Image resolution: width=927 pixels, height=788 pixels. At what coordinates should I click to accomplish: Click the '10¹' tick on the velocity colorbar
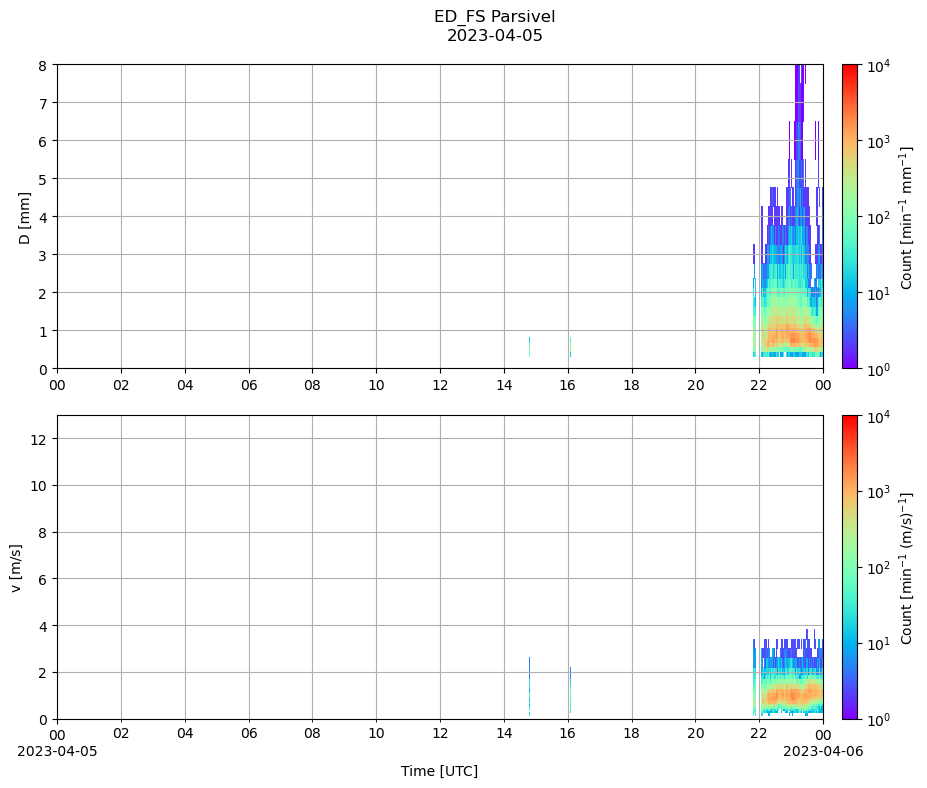coord(879,643)
